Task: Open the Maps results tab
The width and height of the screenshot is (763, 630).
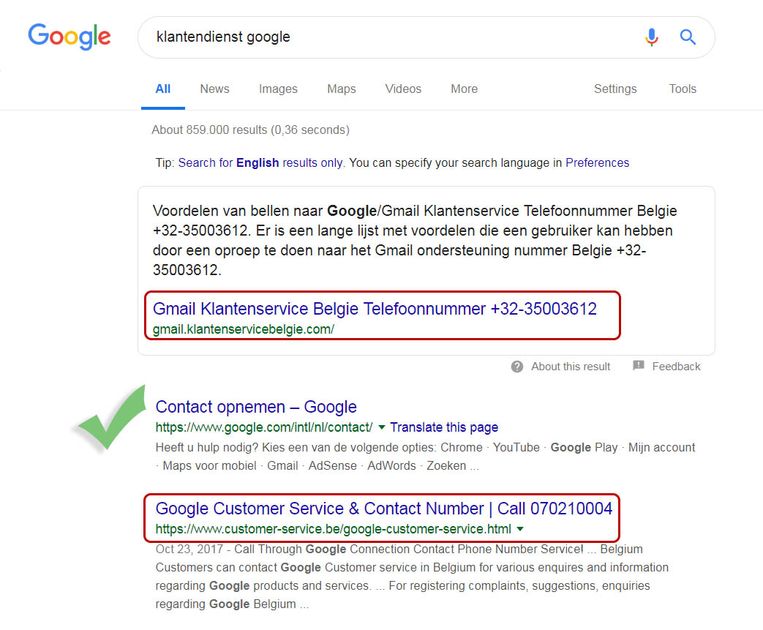Action: [341, 89]
